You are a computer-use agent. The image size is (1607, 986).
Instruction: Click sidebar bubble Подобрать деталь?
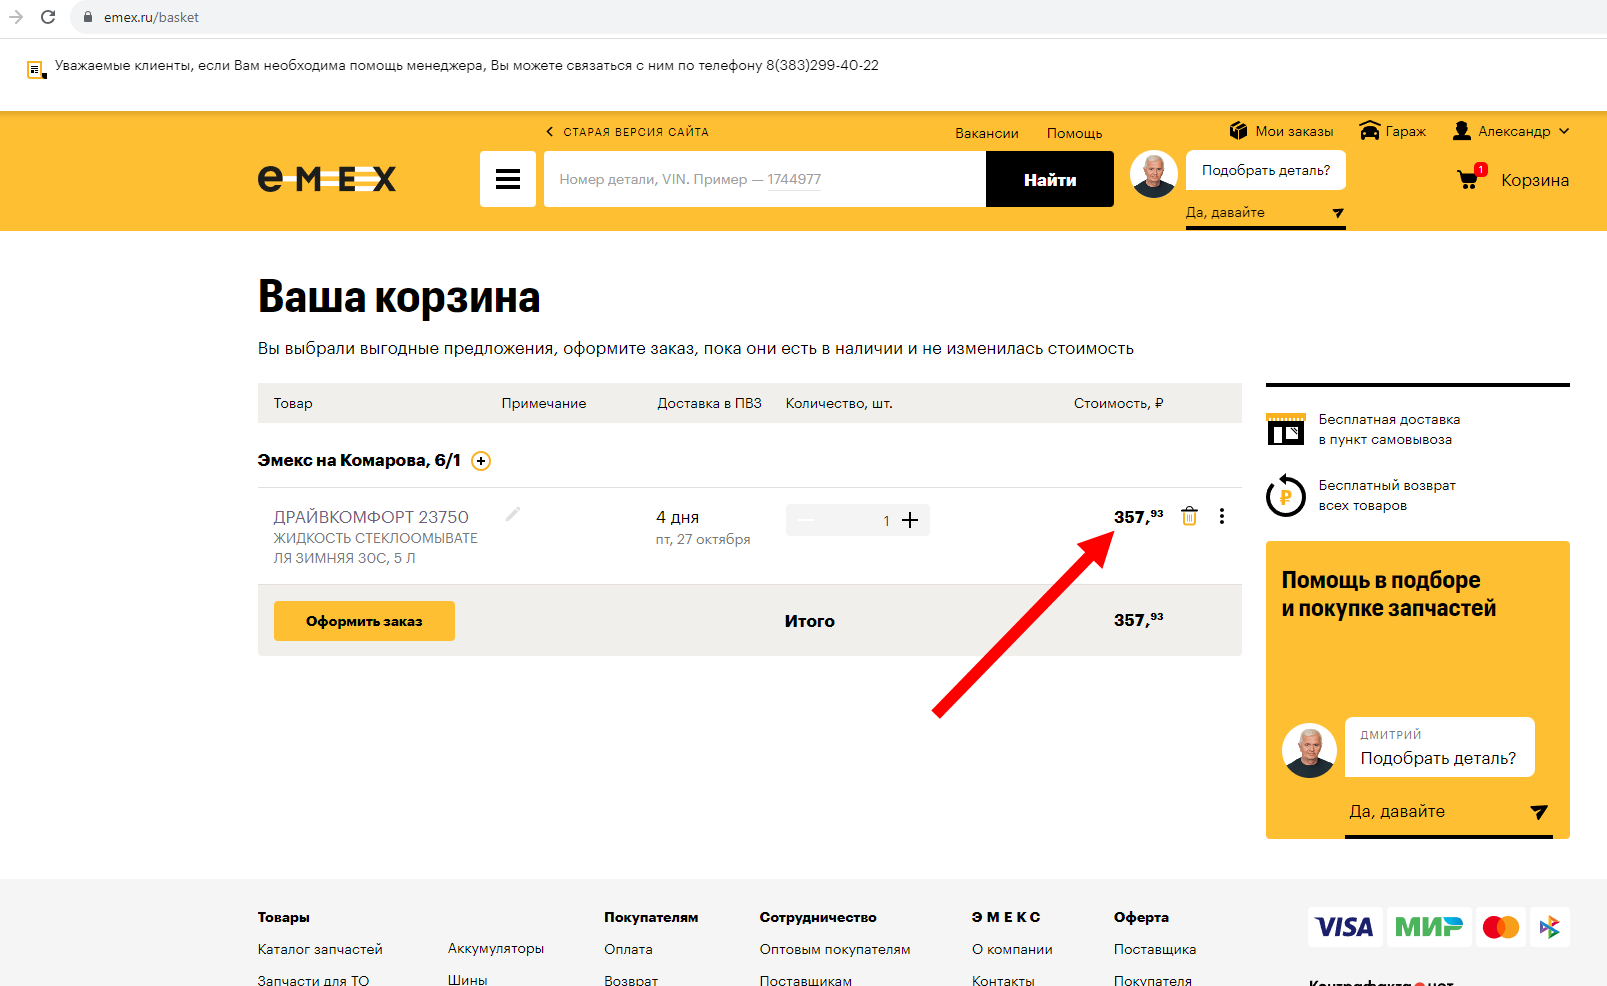click(1439, 747)
